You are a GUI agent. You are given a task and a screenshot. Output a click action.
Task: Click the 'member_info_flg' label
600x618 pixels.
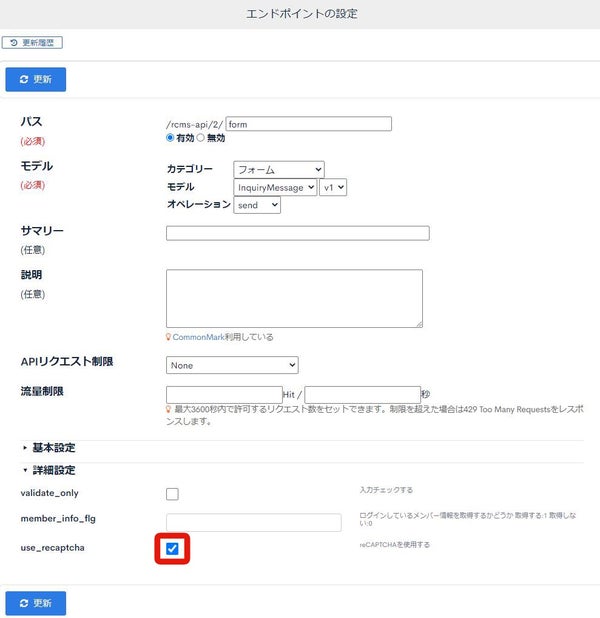(58, 519)
